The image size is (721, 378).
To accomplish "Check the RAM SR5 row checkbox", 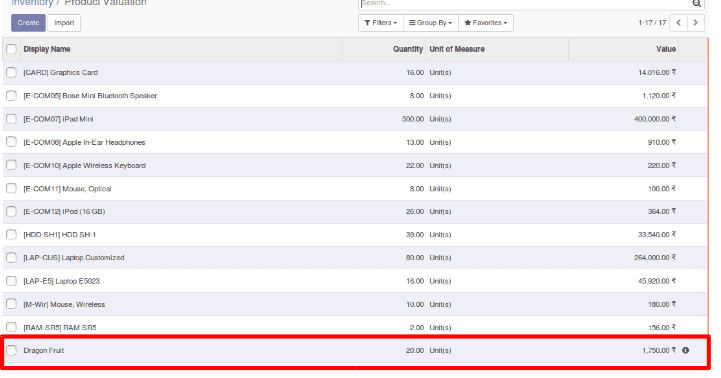I will pyautogui.click(x=11, y=327).
